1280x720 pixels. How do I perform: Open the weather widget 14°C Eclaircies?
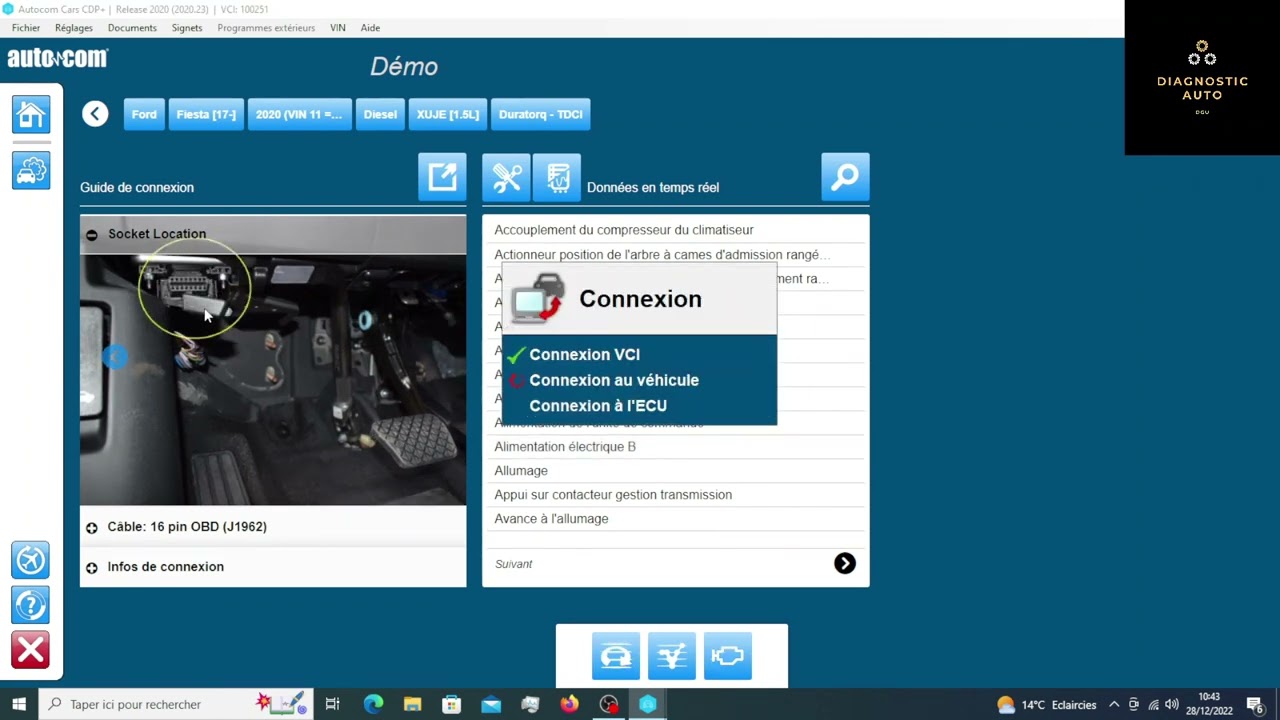pos(1046,704)
